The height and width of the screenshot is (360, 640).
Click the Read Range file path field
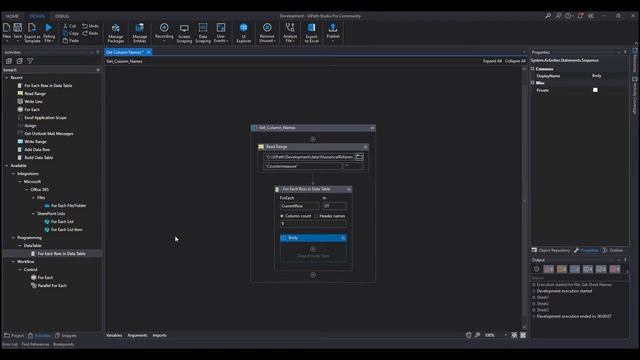tap(309, 157)
